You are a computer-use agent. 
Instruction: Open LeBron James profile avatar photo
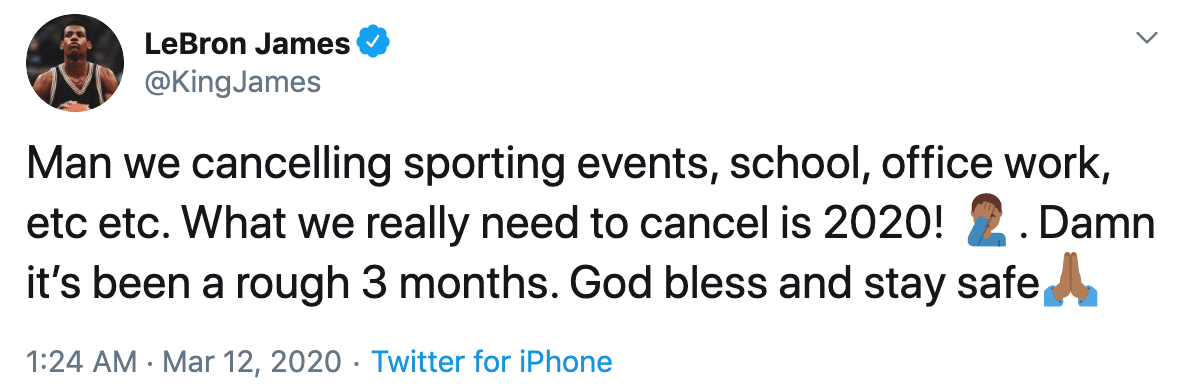click(75, 63)
